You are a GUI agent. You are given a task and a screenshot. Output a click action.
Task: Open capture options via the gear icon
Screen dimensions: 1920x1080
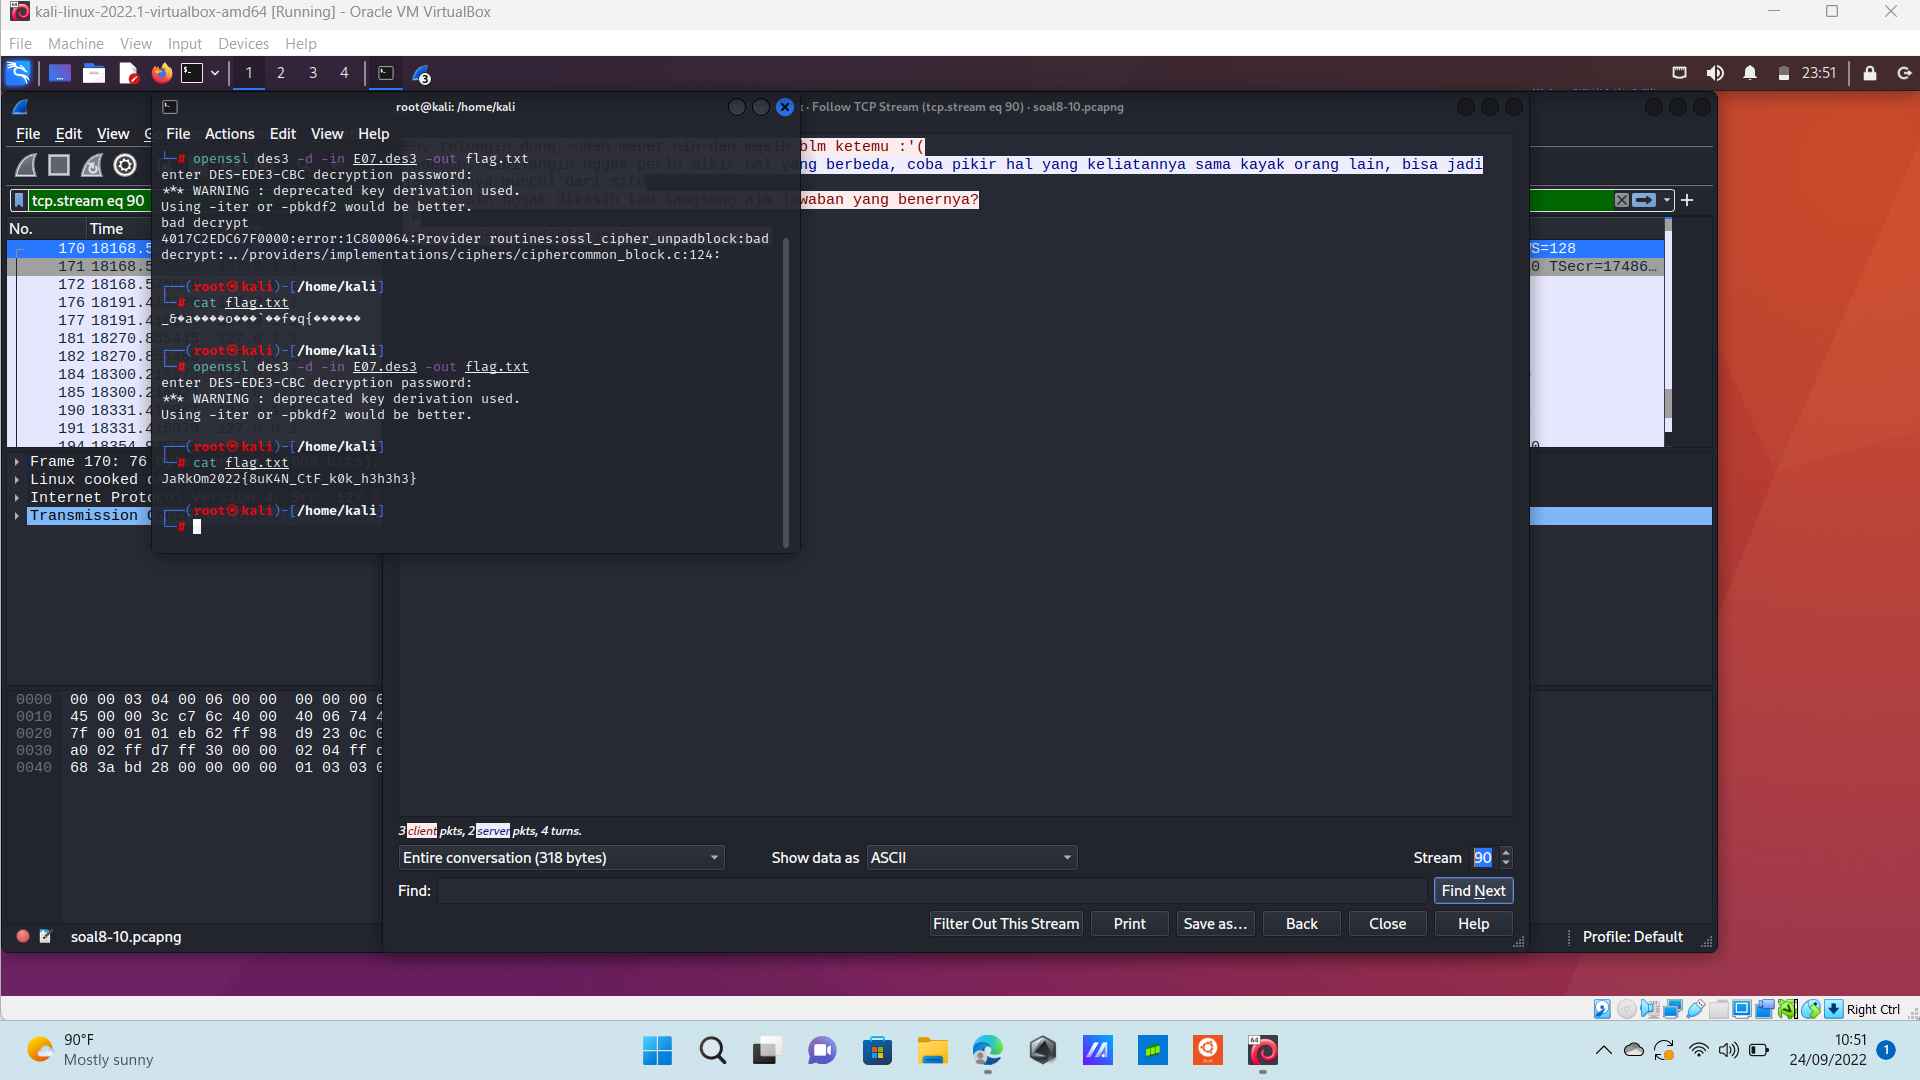pyautogui.click(x=124, y=165)
